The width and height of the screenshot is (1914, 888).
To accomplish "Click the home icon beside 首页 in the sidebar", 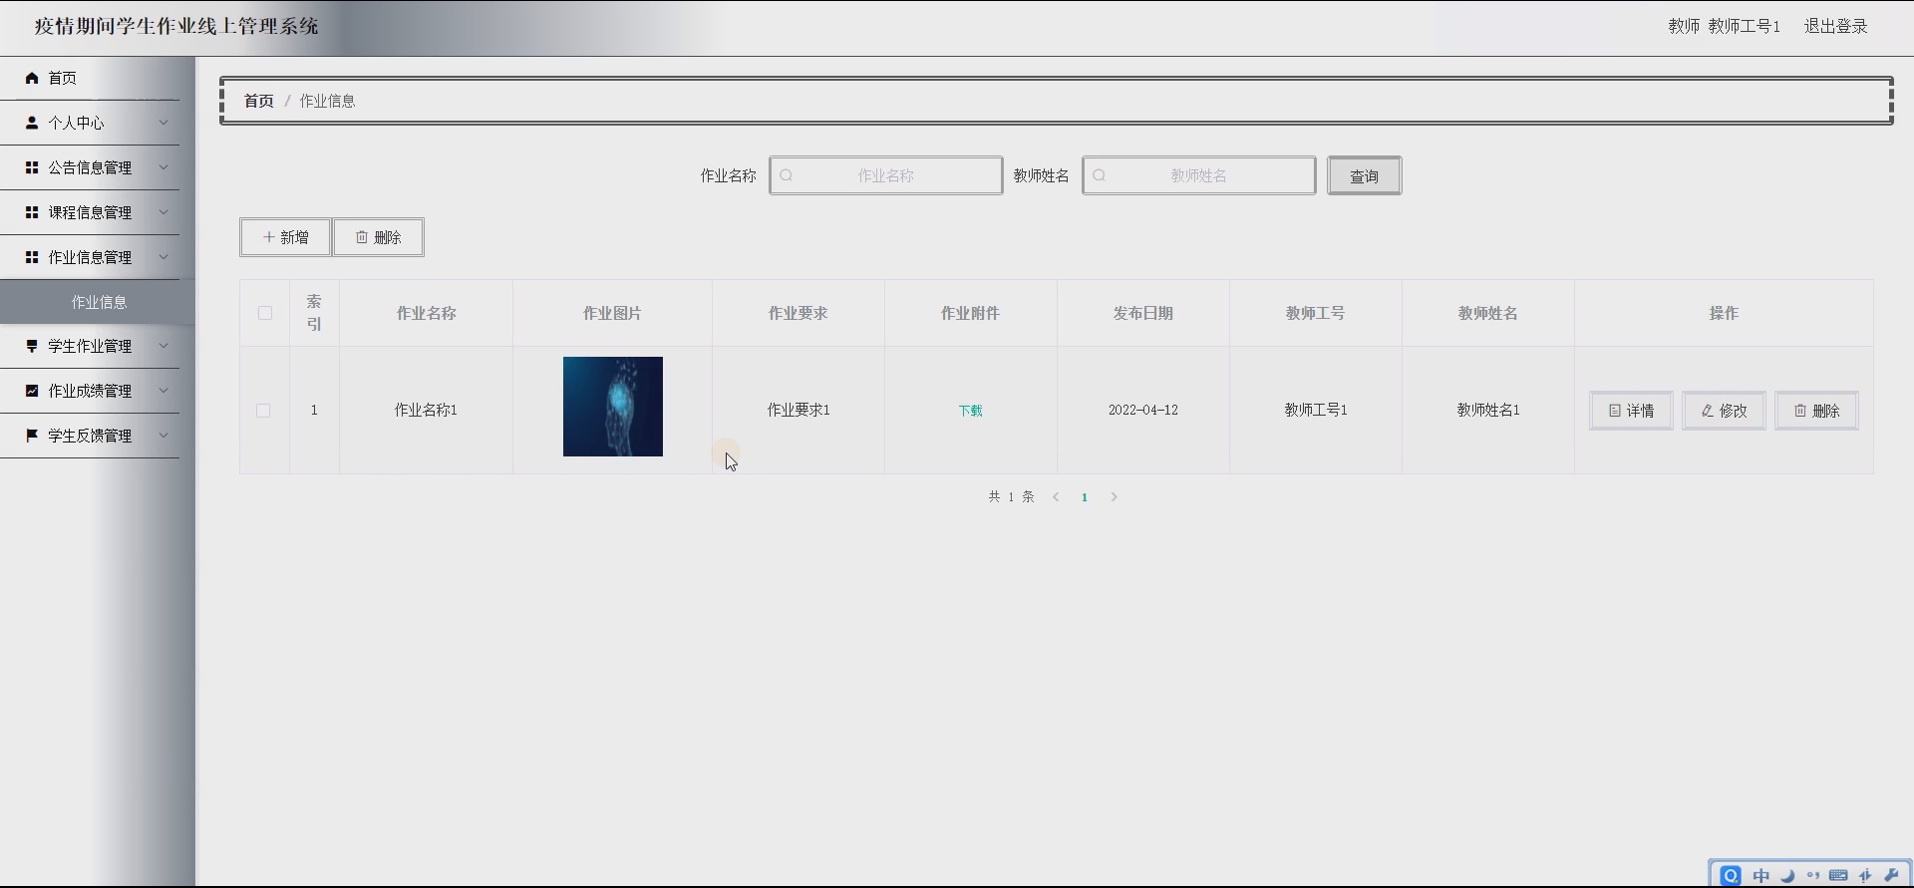I will point(32,78).
